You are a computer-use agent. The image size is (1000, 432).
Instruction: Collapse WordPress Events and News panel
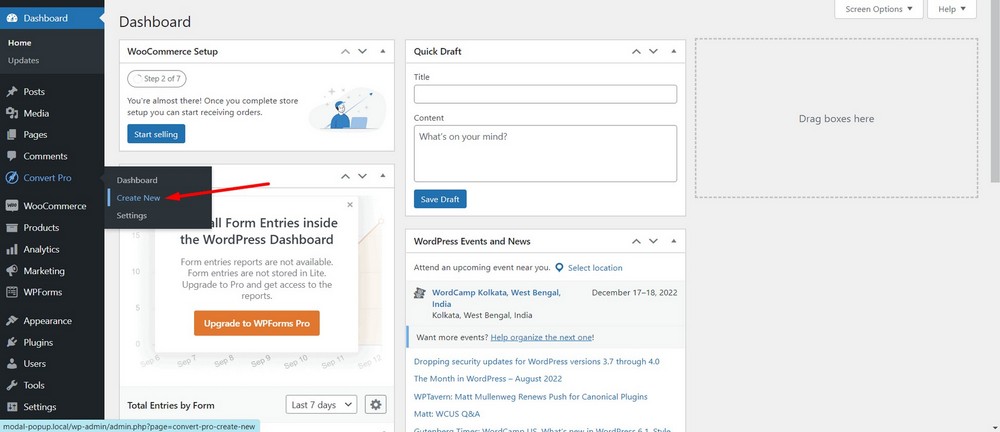(673, 241)
